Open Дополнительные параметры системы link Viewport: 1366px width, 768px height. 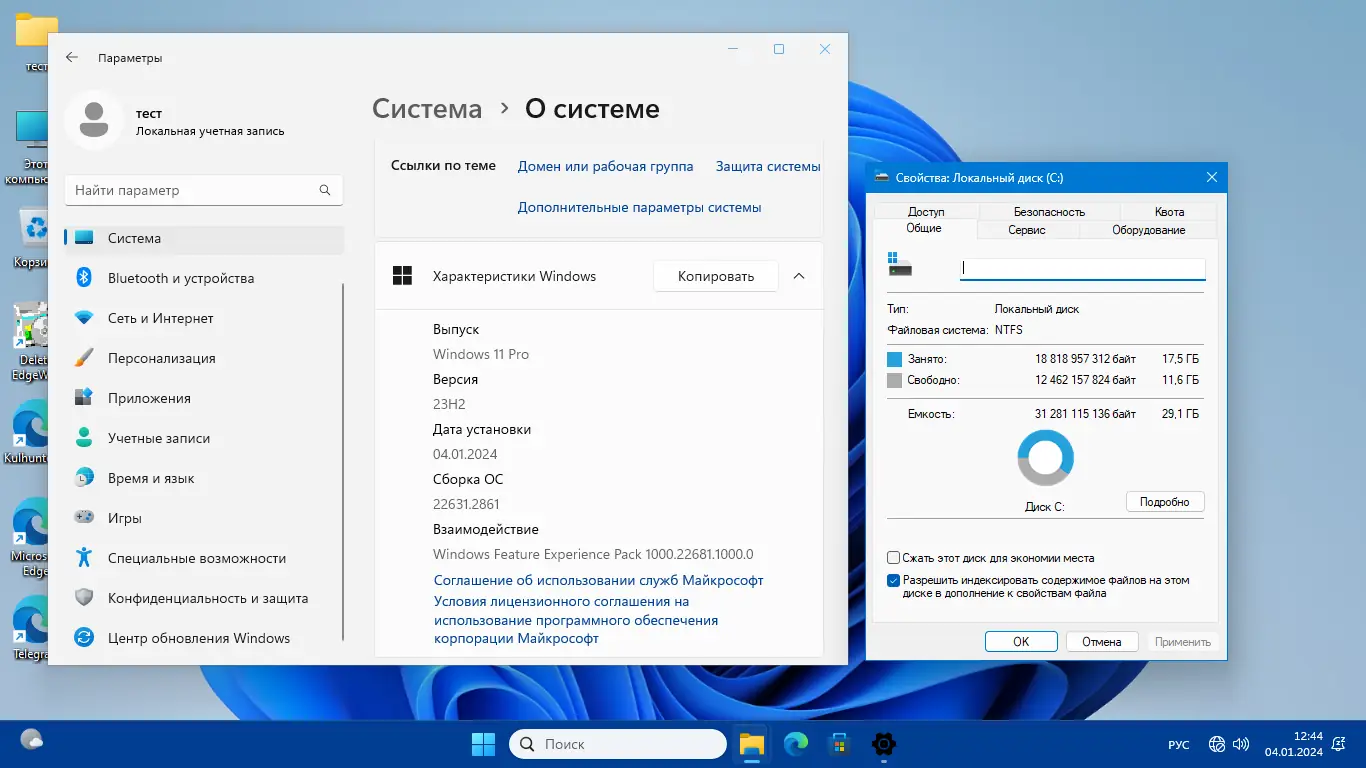click(639, 208)
